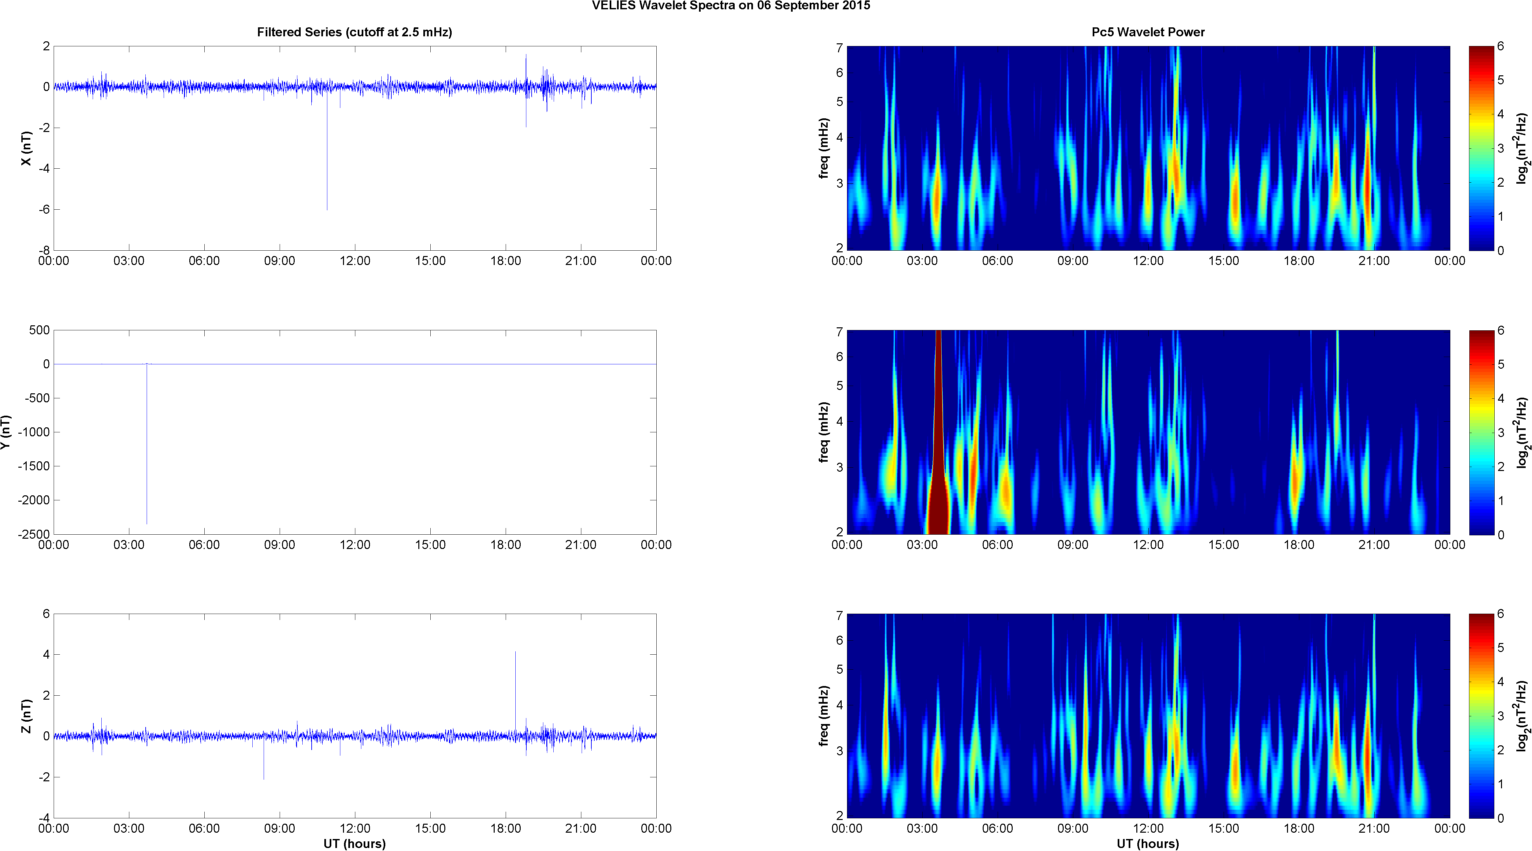This screenshot has width=1532, height=851.
Task: Click the '500' tick on the Y series axis
Action: 40,330
